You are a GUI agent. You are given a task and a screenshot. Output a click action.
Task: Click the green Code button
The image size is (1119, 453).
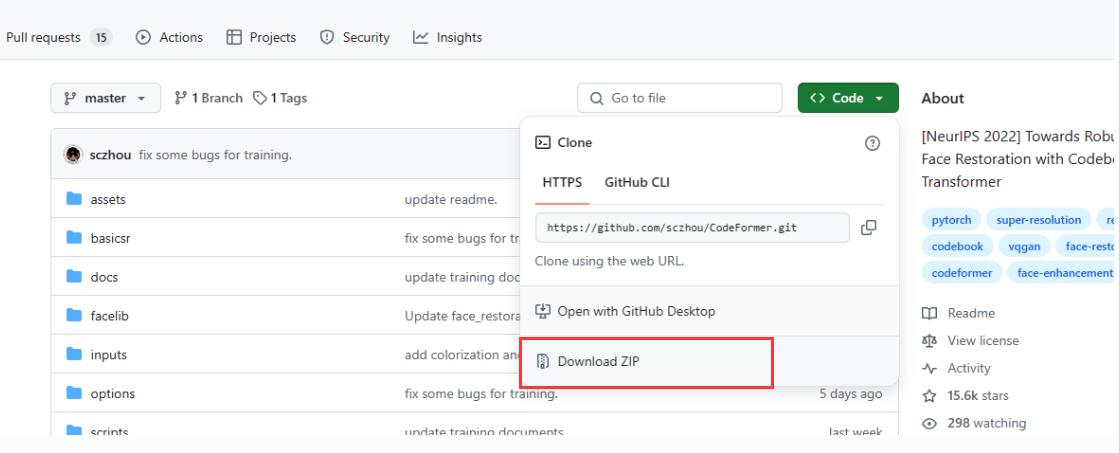(848, 98)
